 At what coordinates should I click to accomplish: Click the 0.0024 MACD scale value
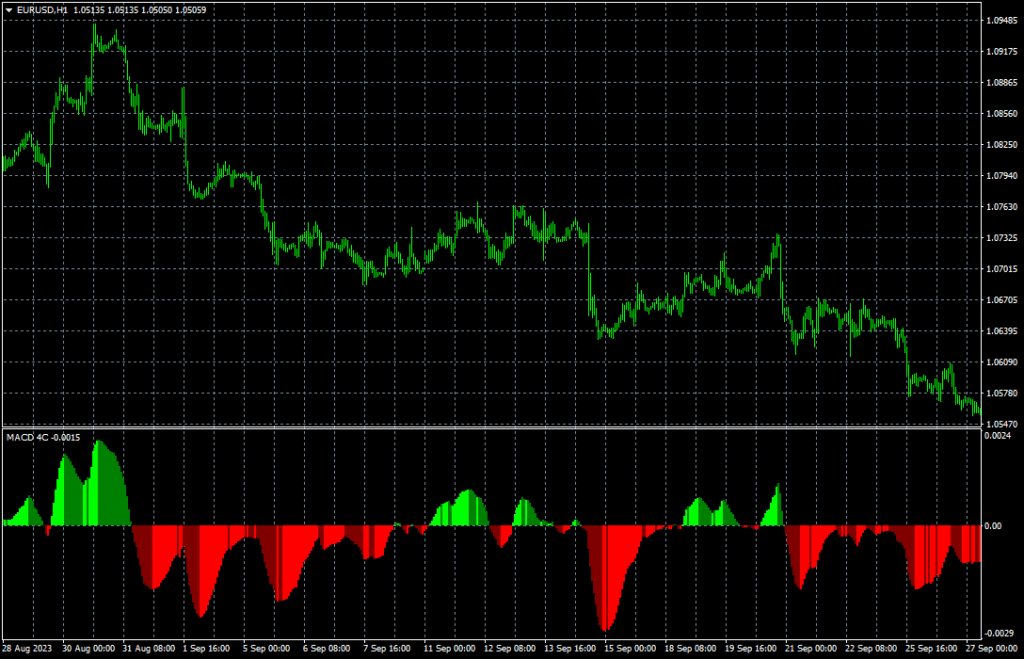997,436
